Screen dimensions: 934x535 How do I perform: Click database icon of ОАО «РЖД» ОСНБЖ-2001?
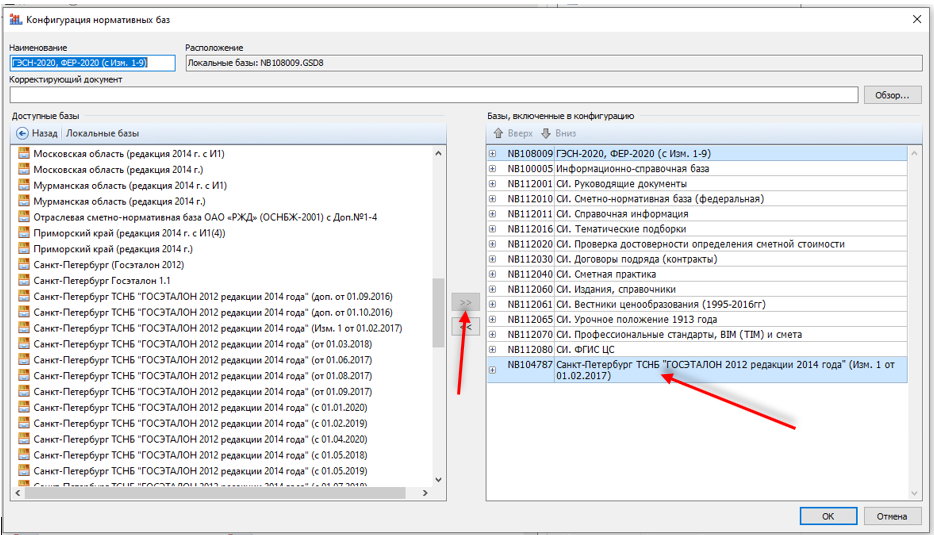pyautogui.click(x=24, y=217)
